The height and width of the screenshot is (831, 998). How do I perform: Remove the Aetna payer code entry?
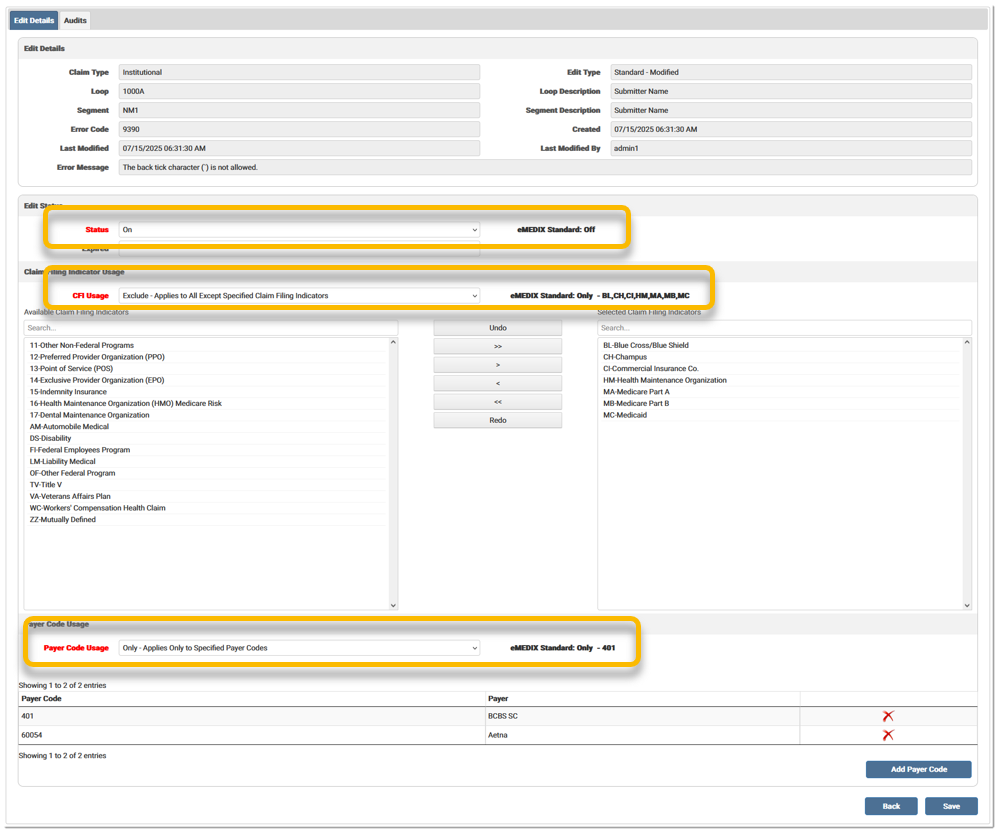pyautogui.click(x=887, y=735)
